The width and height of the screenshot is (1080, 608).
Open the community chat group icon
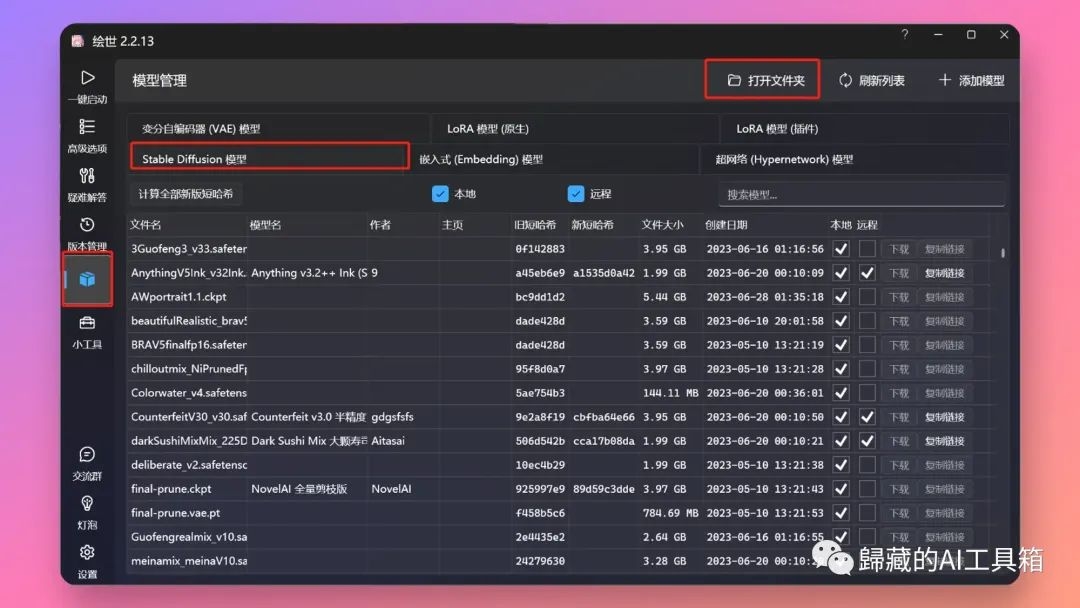pyautogui.click(x=87, y=463)
